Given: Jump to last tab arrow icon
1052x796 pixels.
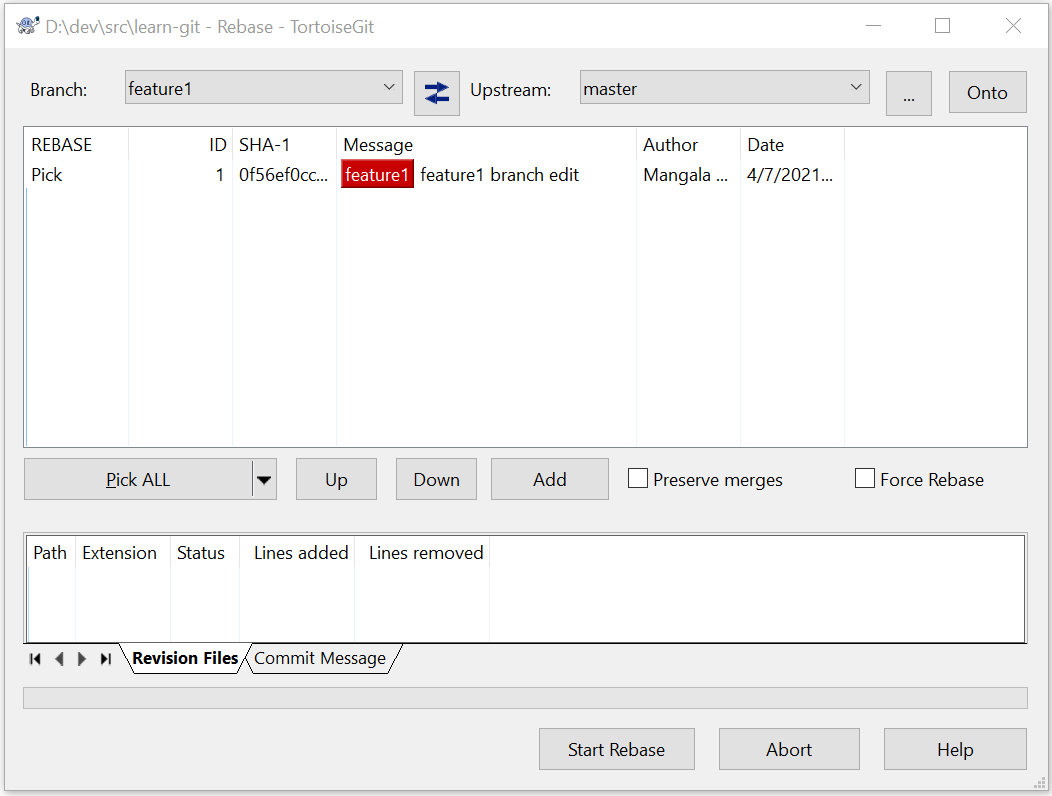Looking at the screenshot, I should [105, 659].
